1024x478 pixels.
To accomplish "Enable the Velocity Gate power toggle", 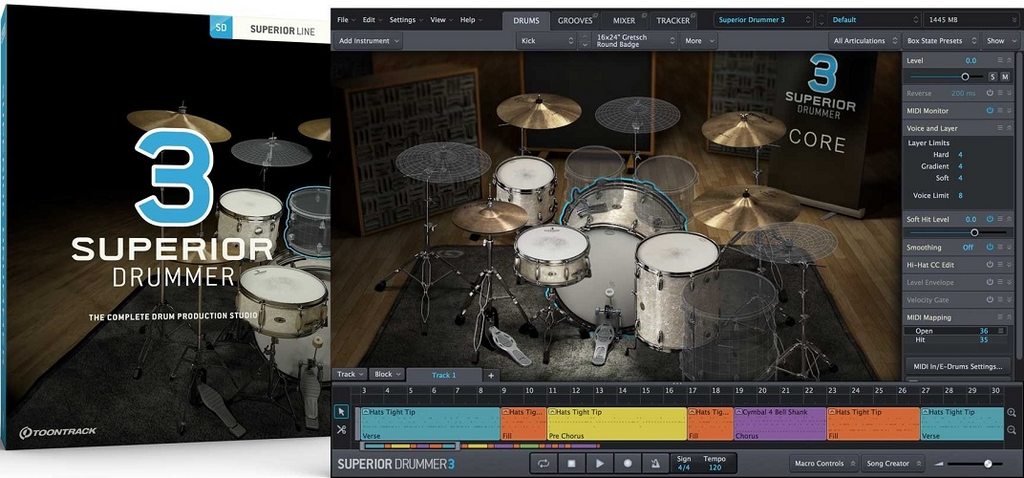I will coord(990,300).
